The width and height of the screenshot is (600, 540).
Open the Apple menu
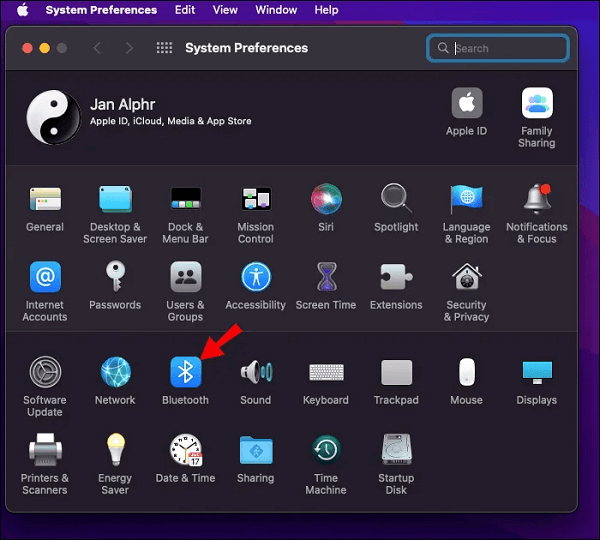22,10
